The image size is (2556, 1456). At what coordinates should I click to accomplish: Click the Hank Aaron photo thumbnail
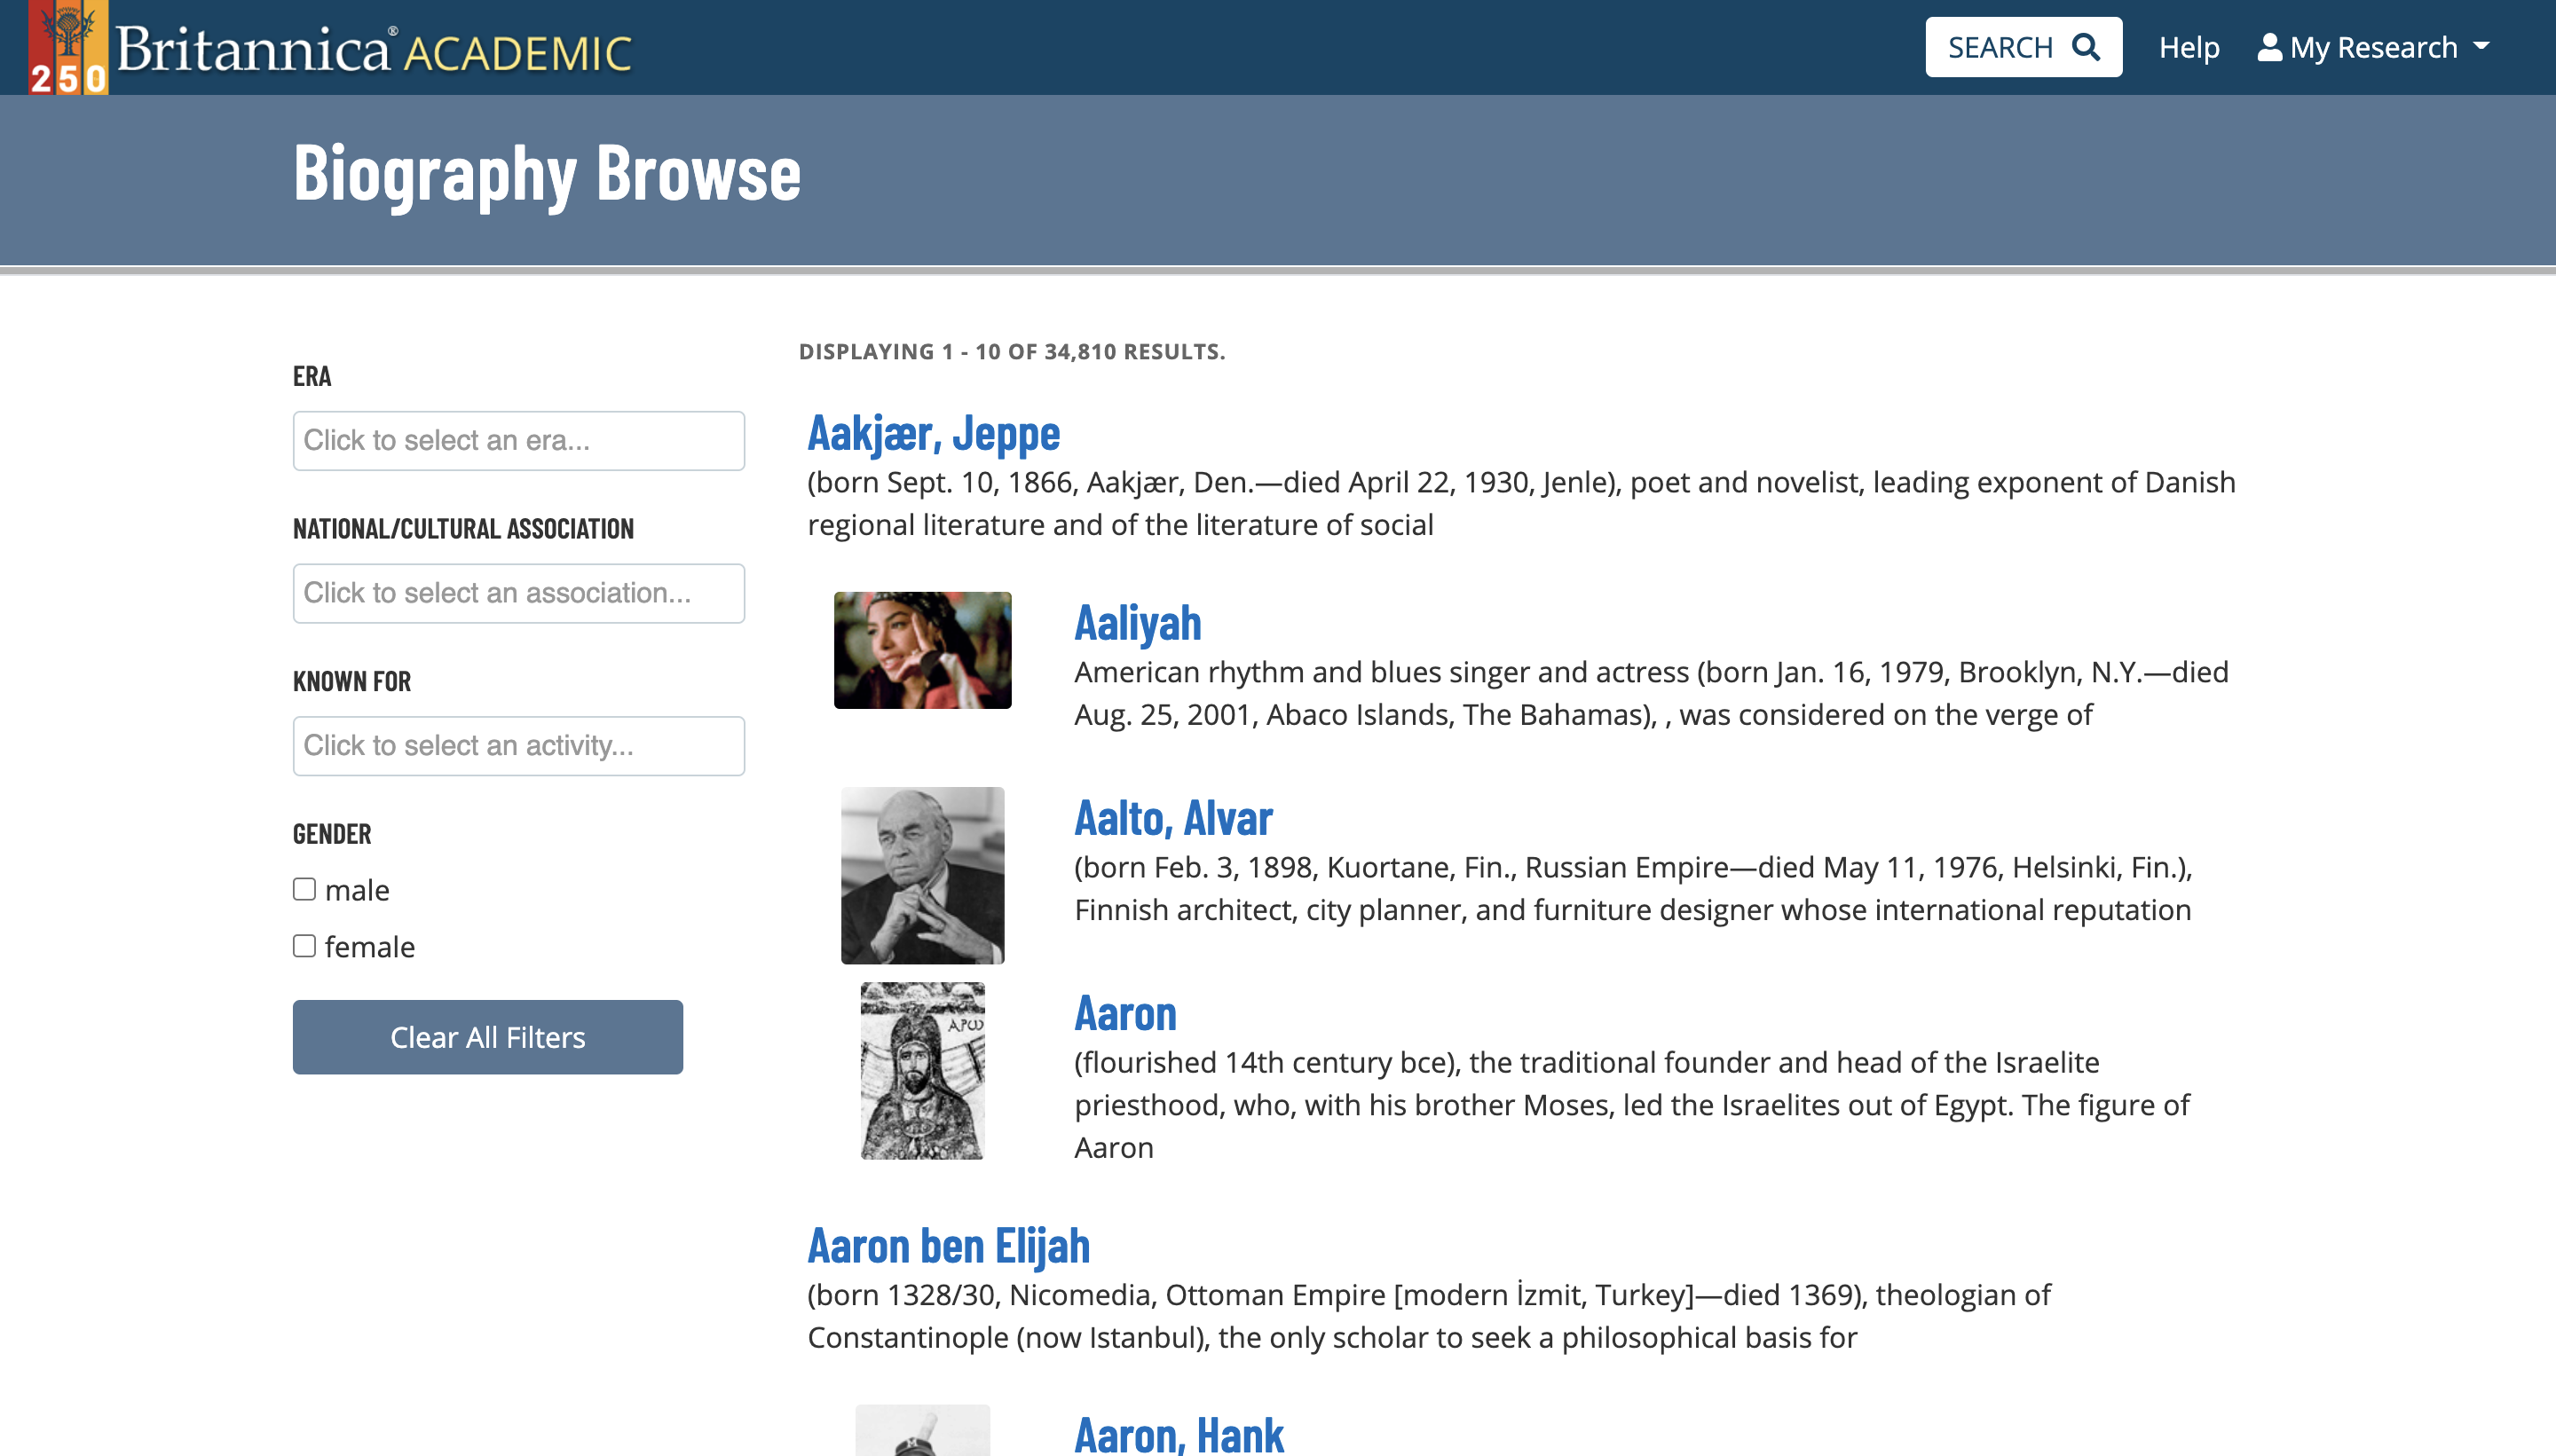coord(922,1430)
